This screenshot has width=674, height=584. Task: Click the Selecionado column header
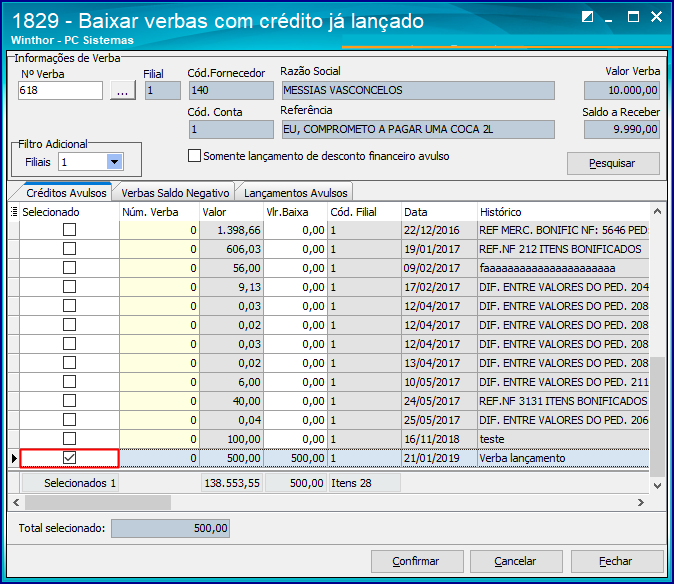click(69, 212)
